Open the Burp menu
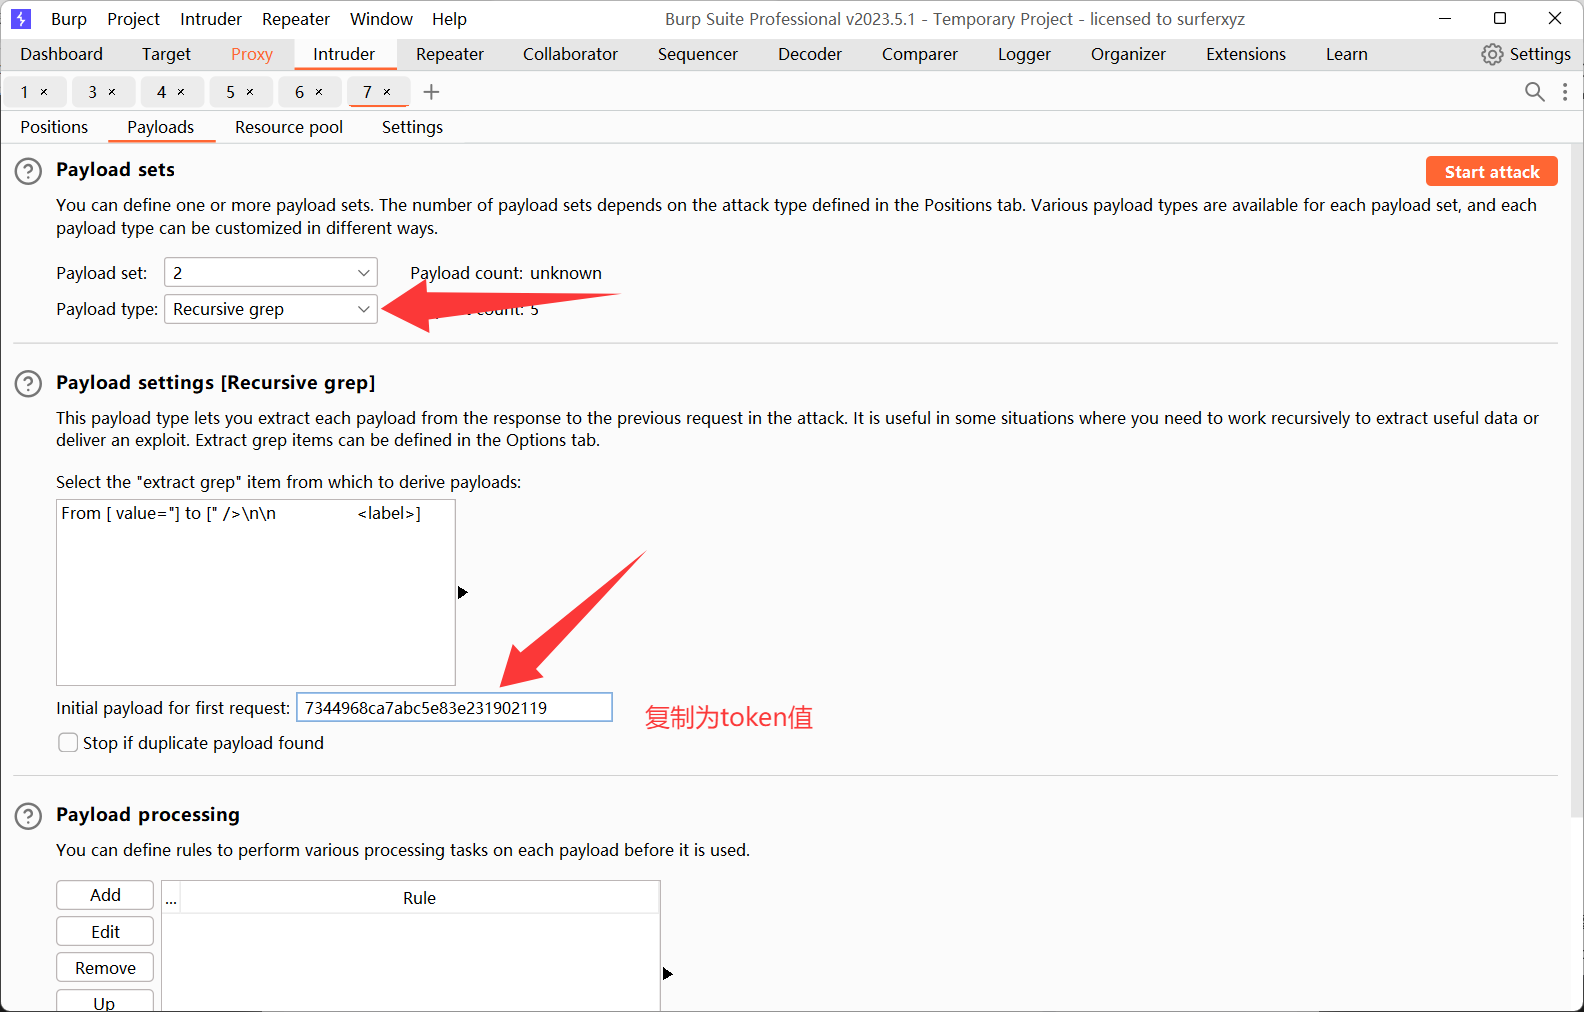Image resolution: width=1584 pixels, height=1012 pixels. (x=69, y=19)
